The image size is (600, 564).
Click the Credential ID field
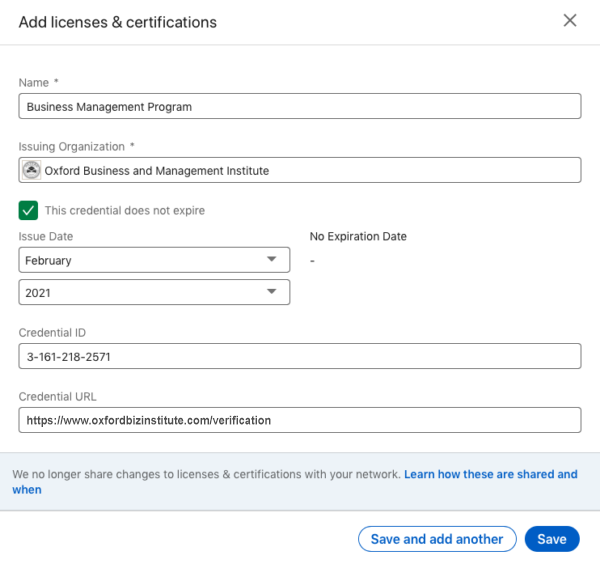[x=300, y=356]
